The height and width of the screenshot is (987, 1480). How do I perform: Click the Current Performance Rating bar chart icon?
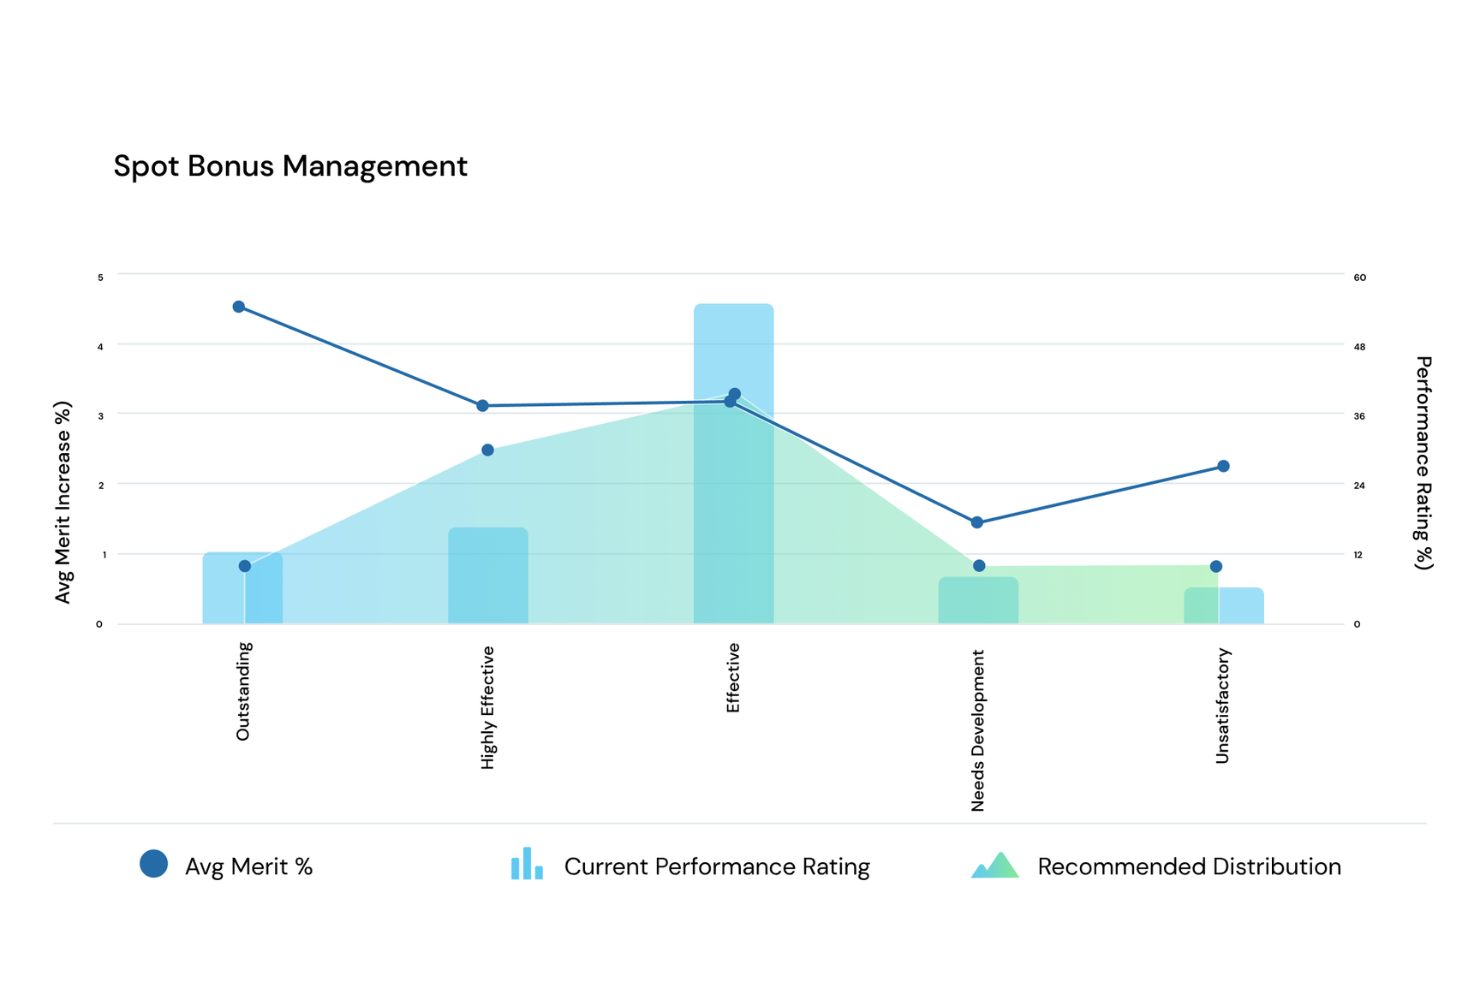point(527,864)
